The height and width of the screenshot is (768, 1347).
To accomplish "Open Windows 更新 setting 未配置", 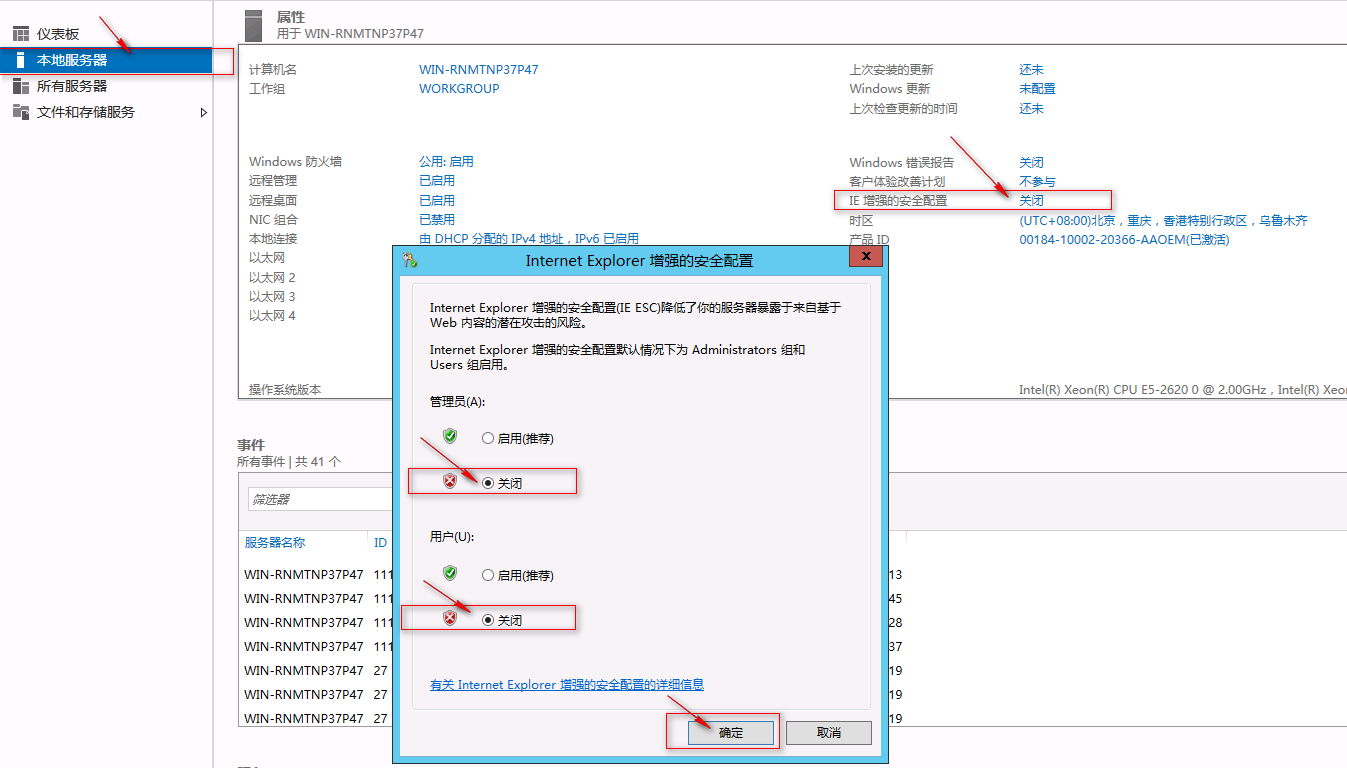I will point(1037,89).
